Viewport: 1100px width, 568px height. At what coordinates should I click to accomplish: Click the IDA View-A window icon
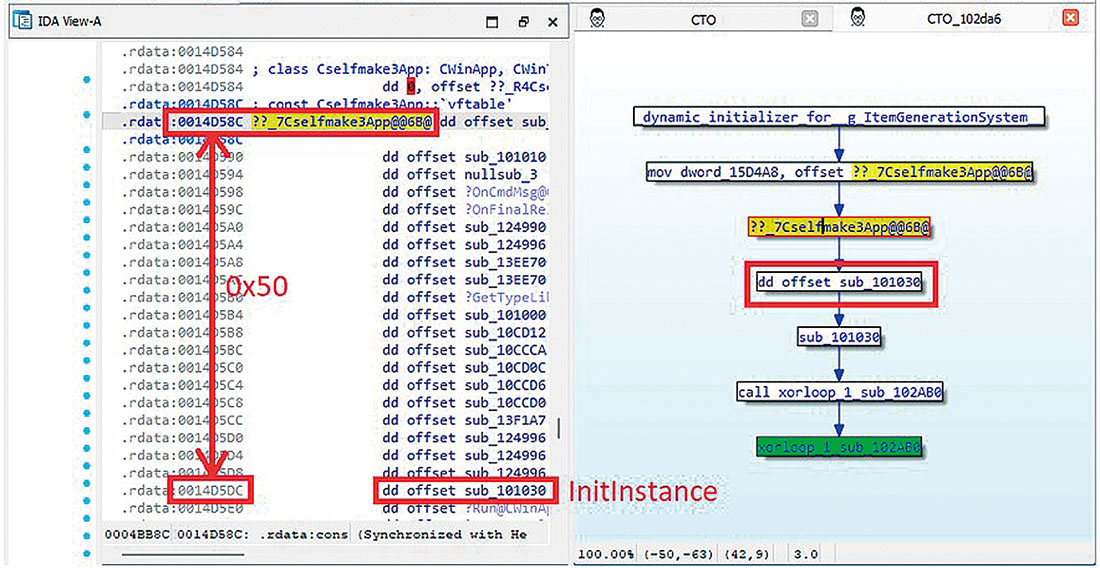tap(18, 21)
